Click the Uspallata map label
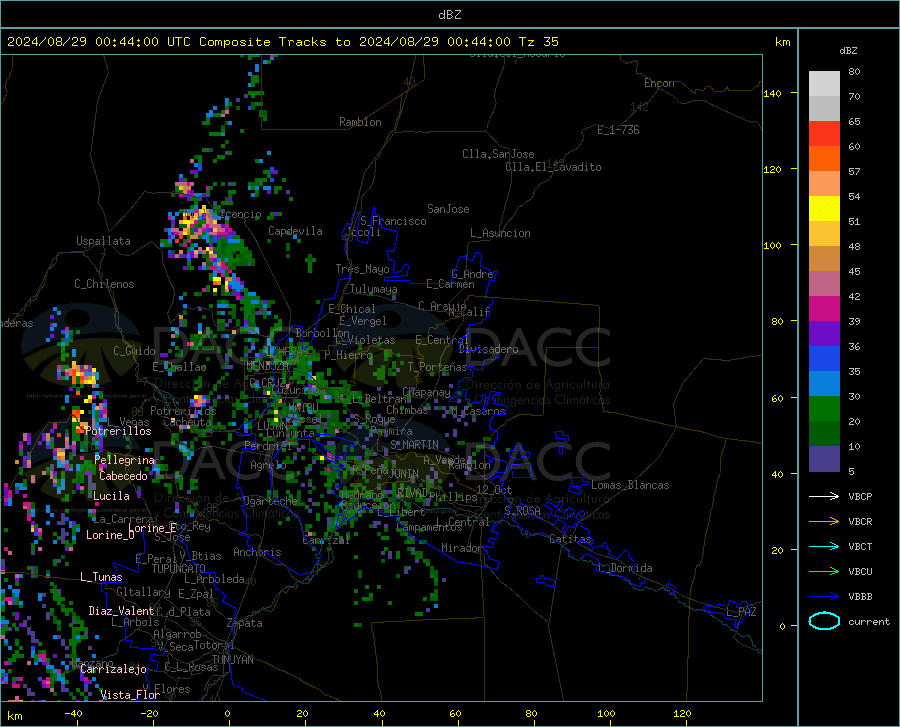This screenshot has width=900, height=727. coord(103,241)
